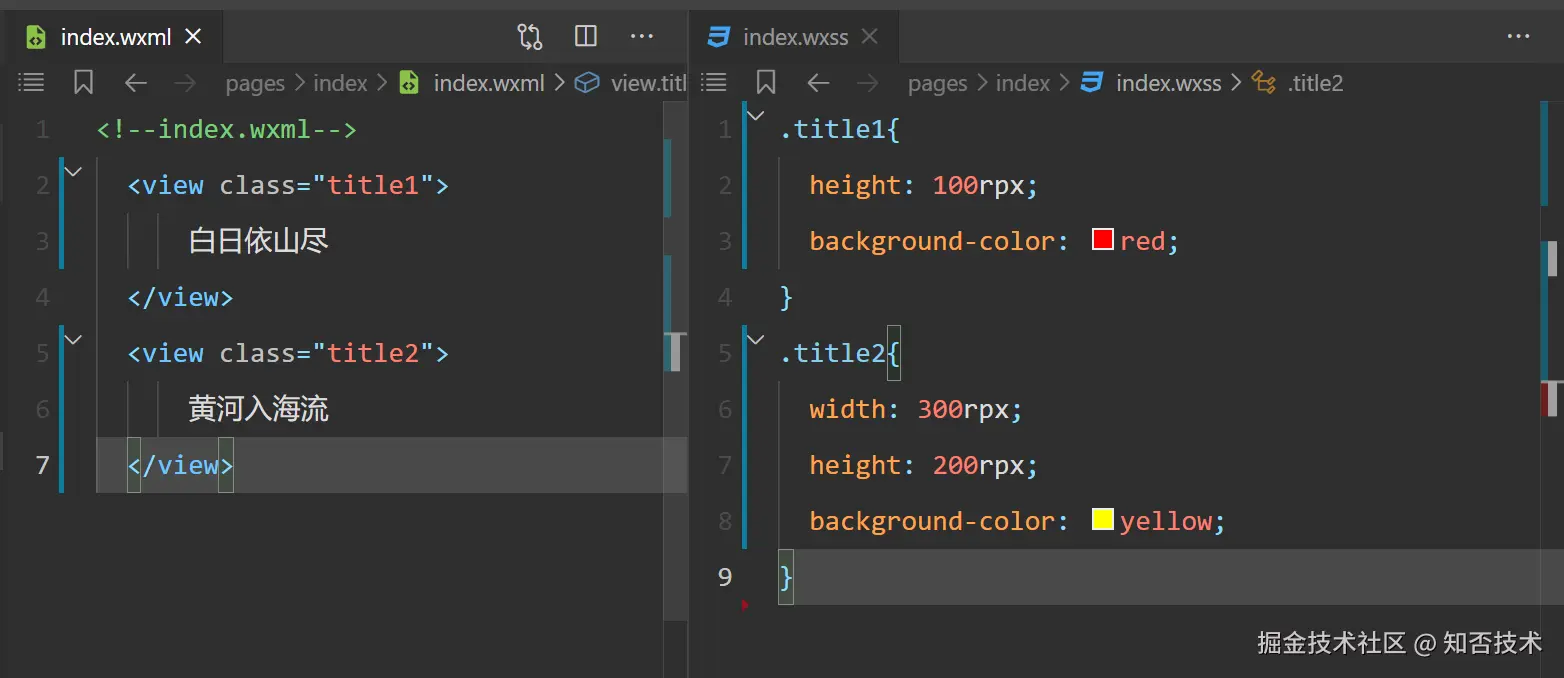
Task: Close the index.wxss tab
Action: (870, 37)
